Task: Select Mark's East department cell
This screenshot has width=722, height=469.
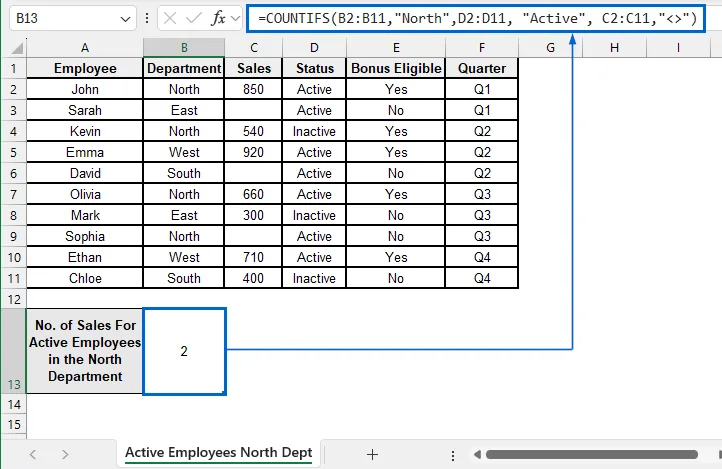Action: click(x=184, y=215)
